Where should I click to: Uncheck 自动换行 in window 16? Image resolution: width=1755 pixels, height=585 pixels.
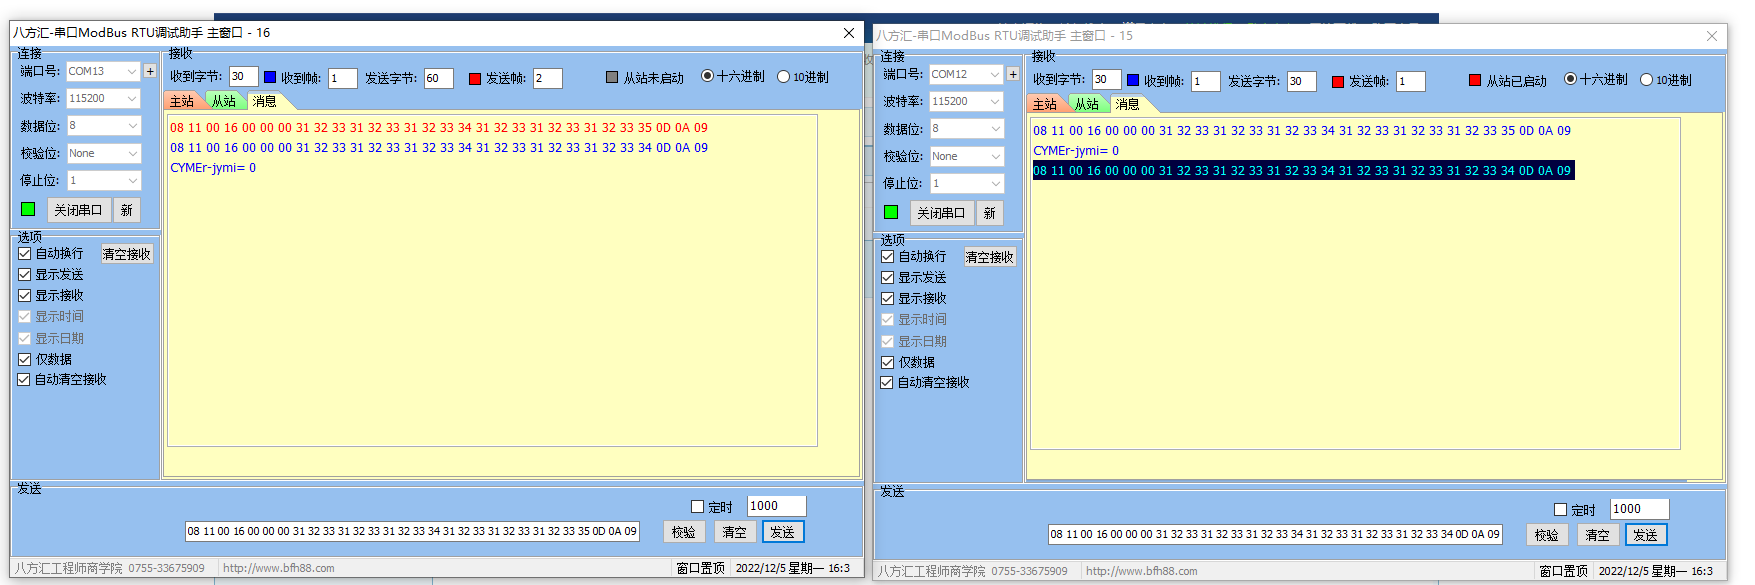25,254
